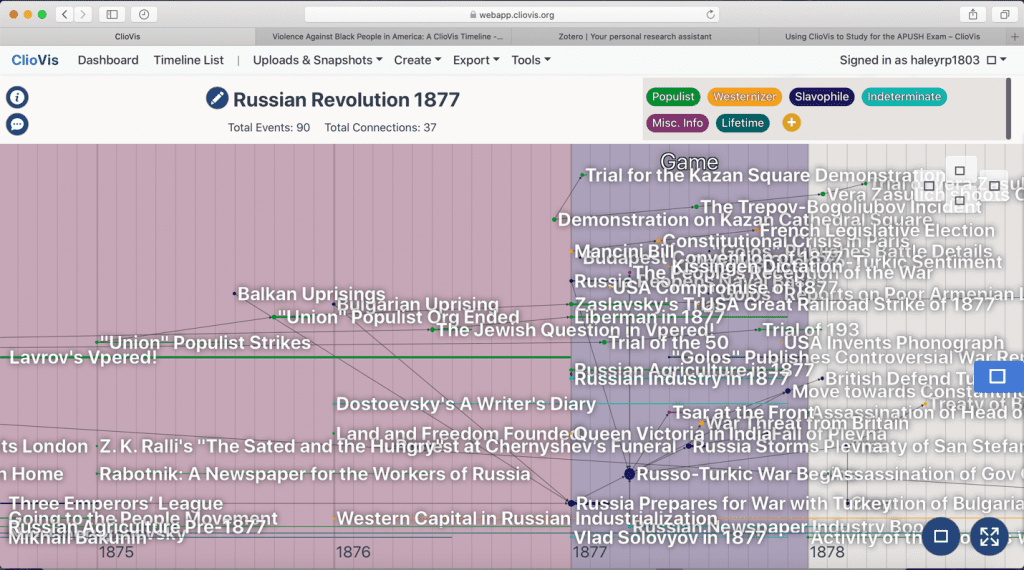The image size is (1024, 570).
Task: Show all tabs in Safari
Action: click(1004, 14)
